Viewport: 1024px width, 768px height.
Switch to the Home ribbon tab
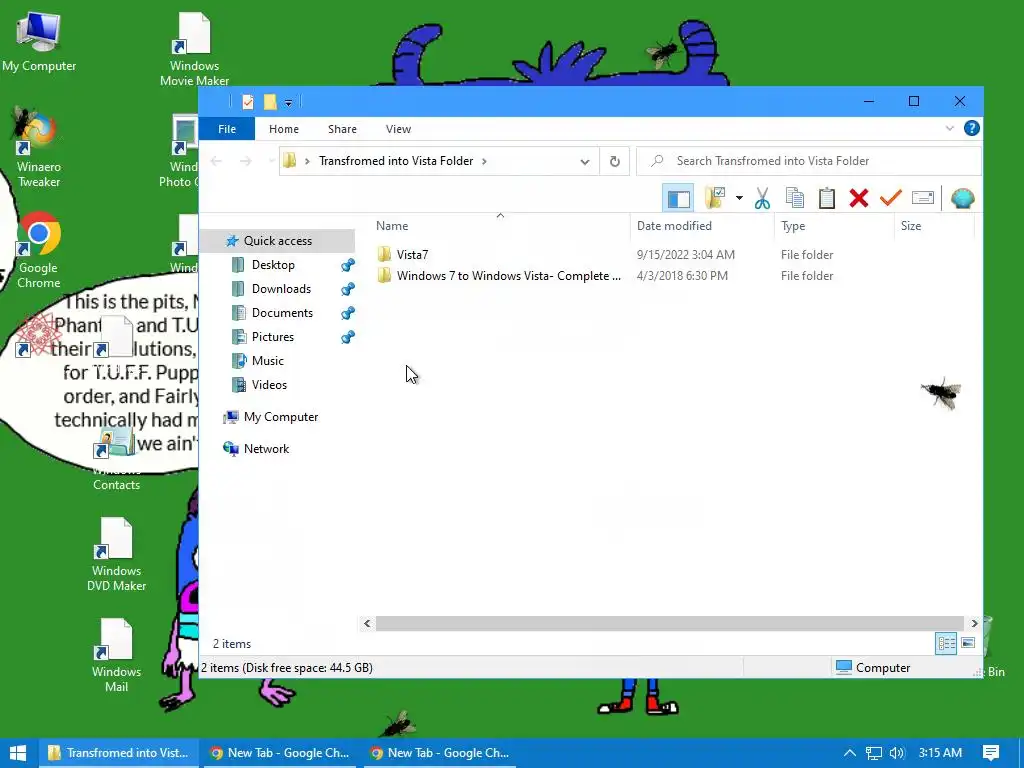(283, 129)
